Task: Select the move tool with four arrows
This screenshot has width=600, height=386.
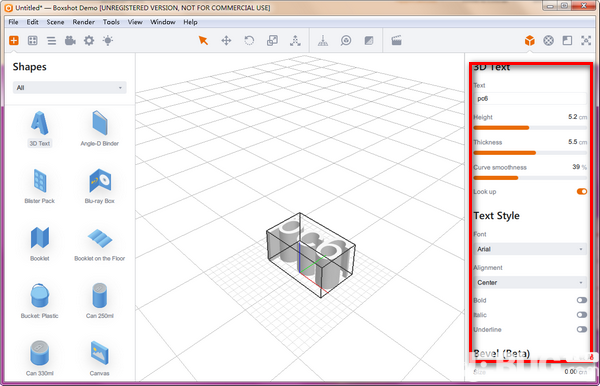Action: (x=226, y=41)
